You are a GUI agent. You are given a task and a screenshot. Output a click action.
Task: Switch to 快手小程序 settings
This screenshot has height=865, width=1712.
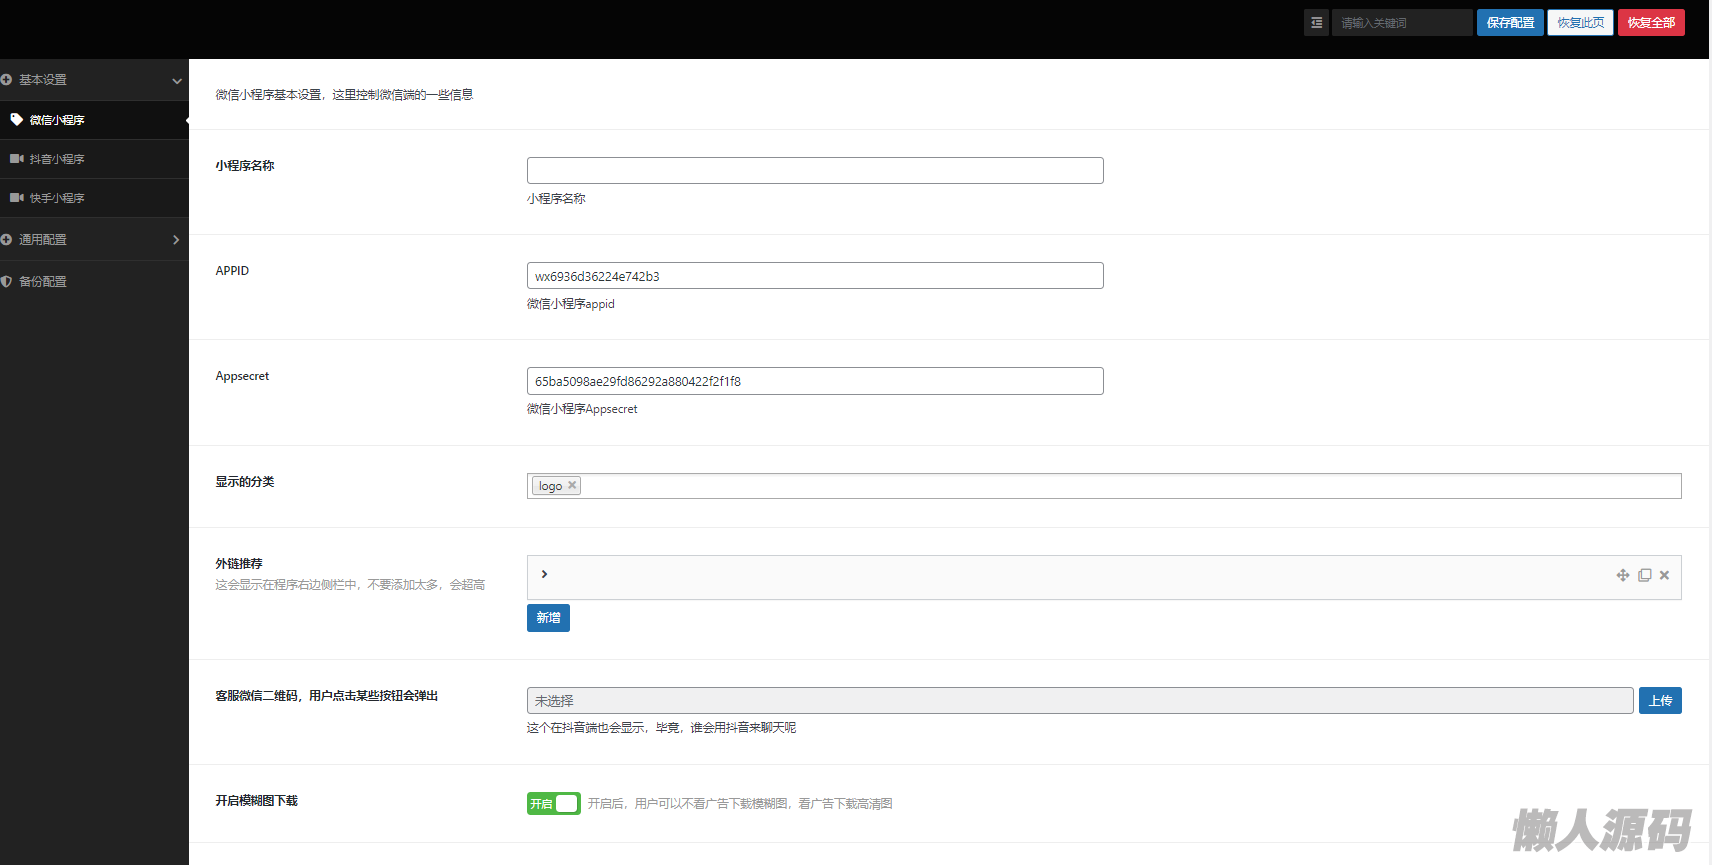(x=94, y=198)
